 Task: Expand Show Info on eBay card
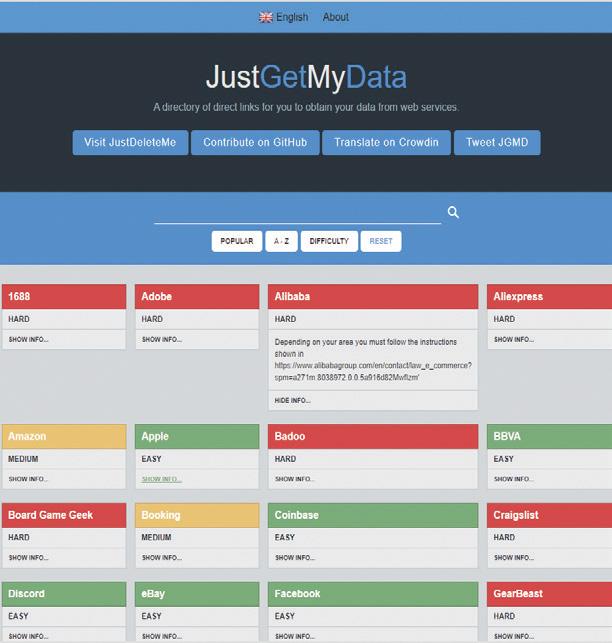[x=162, y=636]
